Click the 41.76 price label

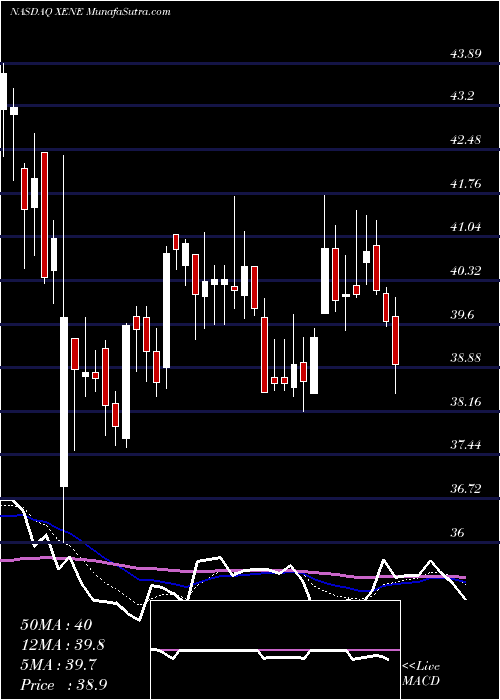[x=466, y=183]
